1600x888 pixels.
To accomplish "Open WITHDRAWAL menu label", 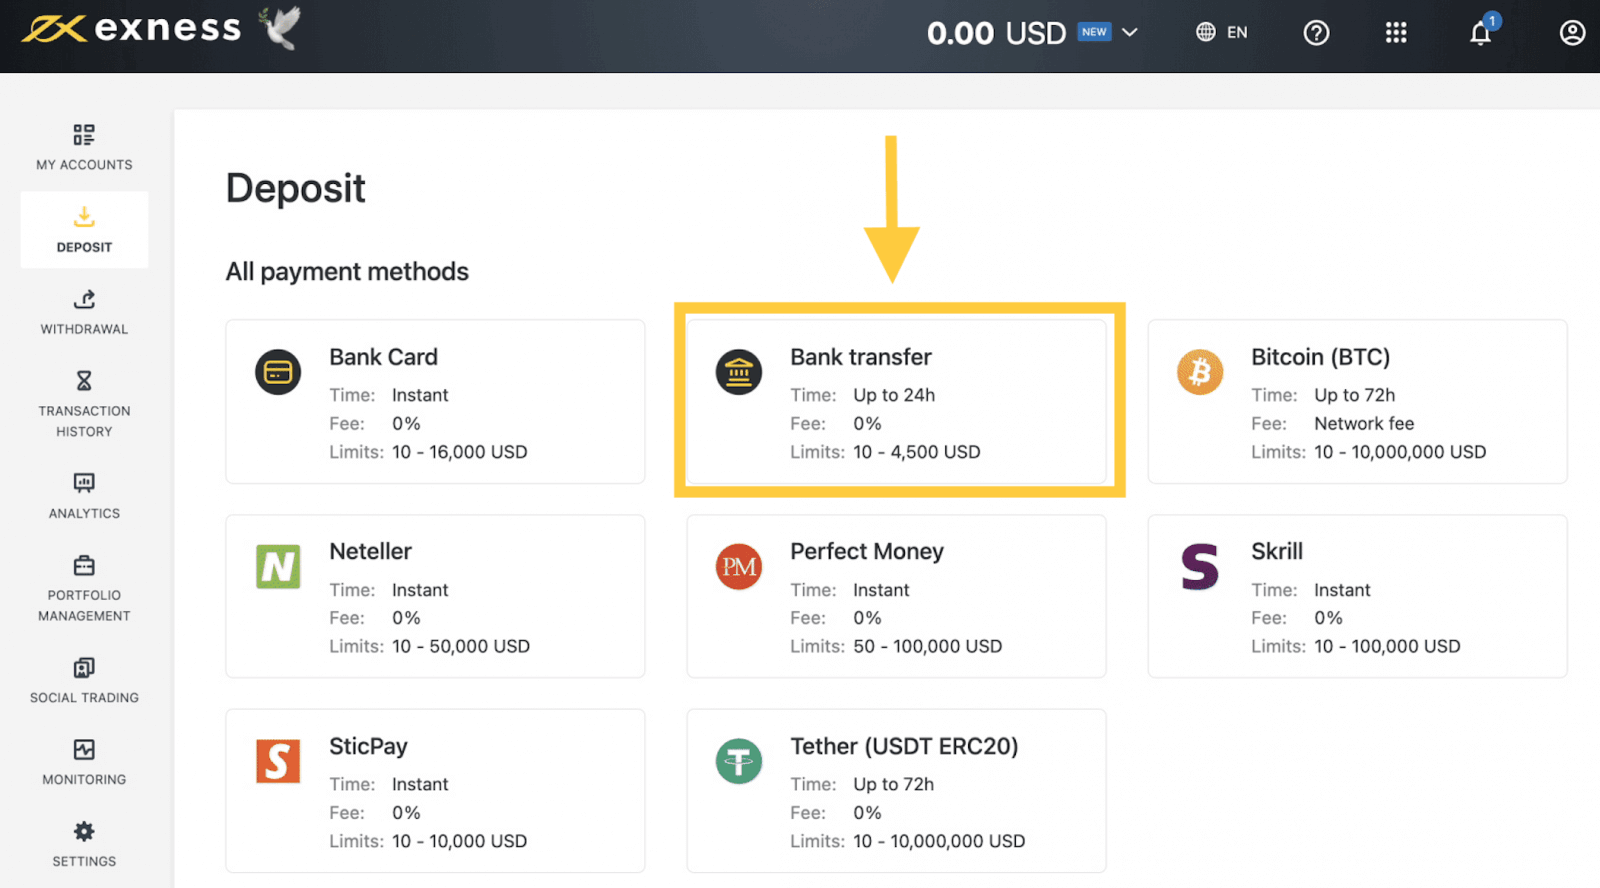I will [84, 329].
